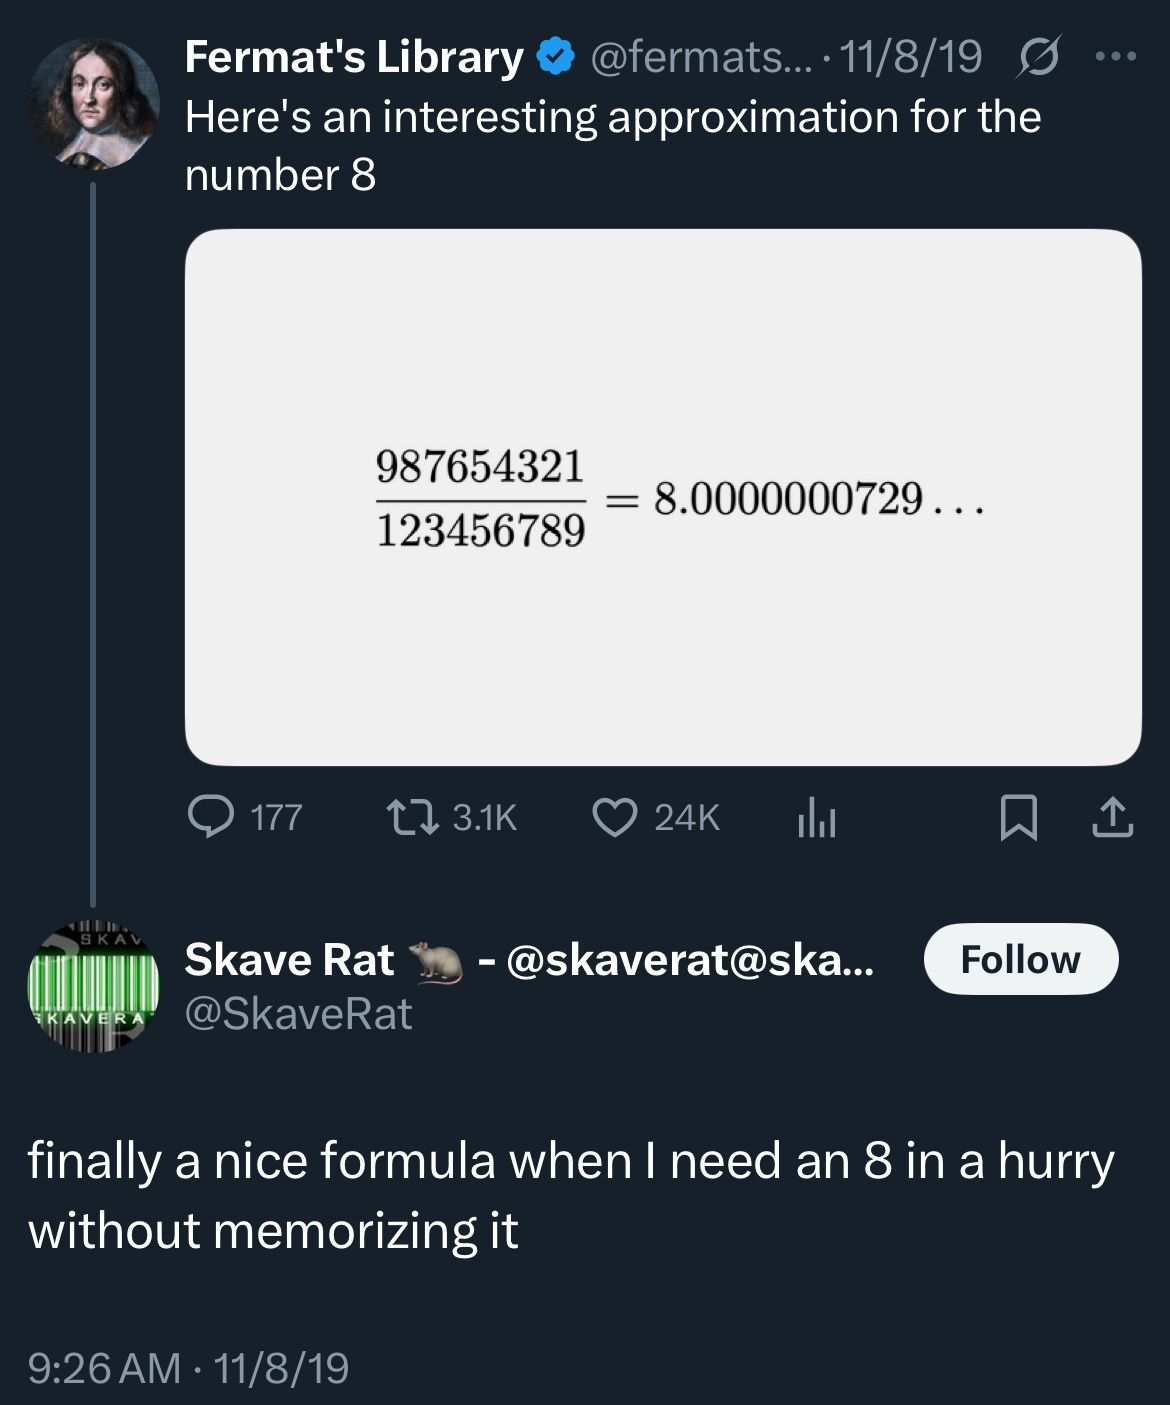The image size is (1170, 1405).
Task: Select the reply text about needing an 8
Action: pos(571,1195)
